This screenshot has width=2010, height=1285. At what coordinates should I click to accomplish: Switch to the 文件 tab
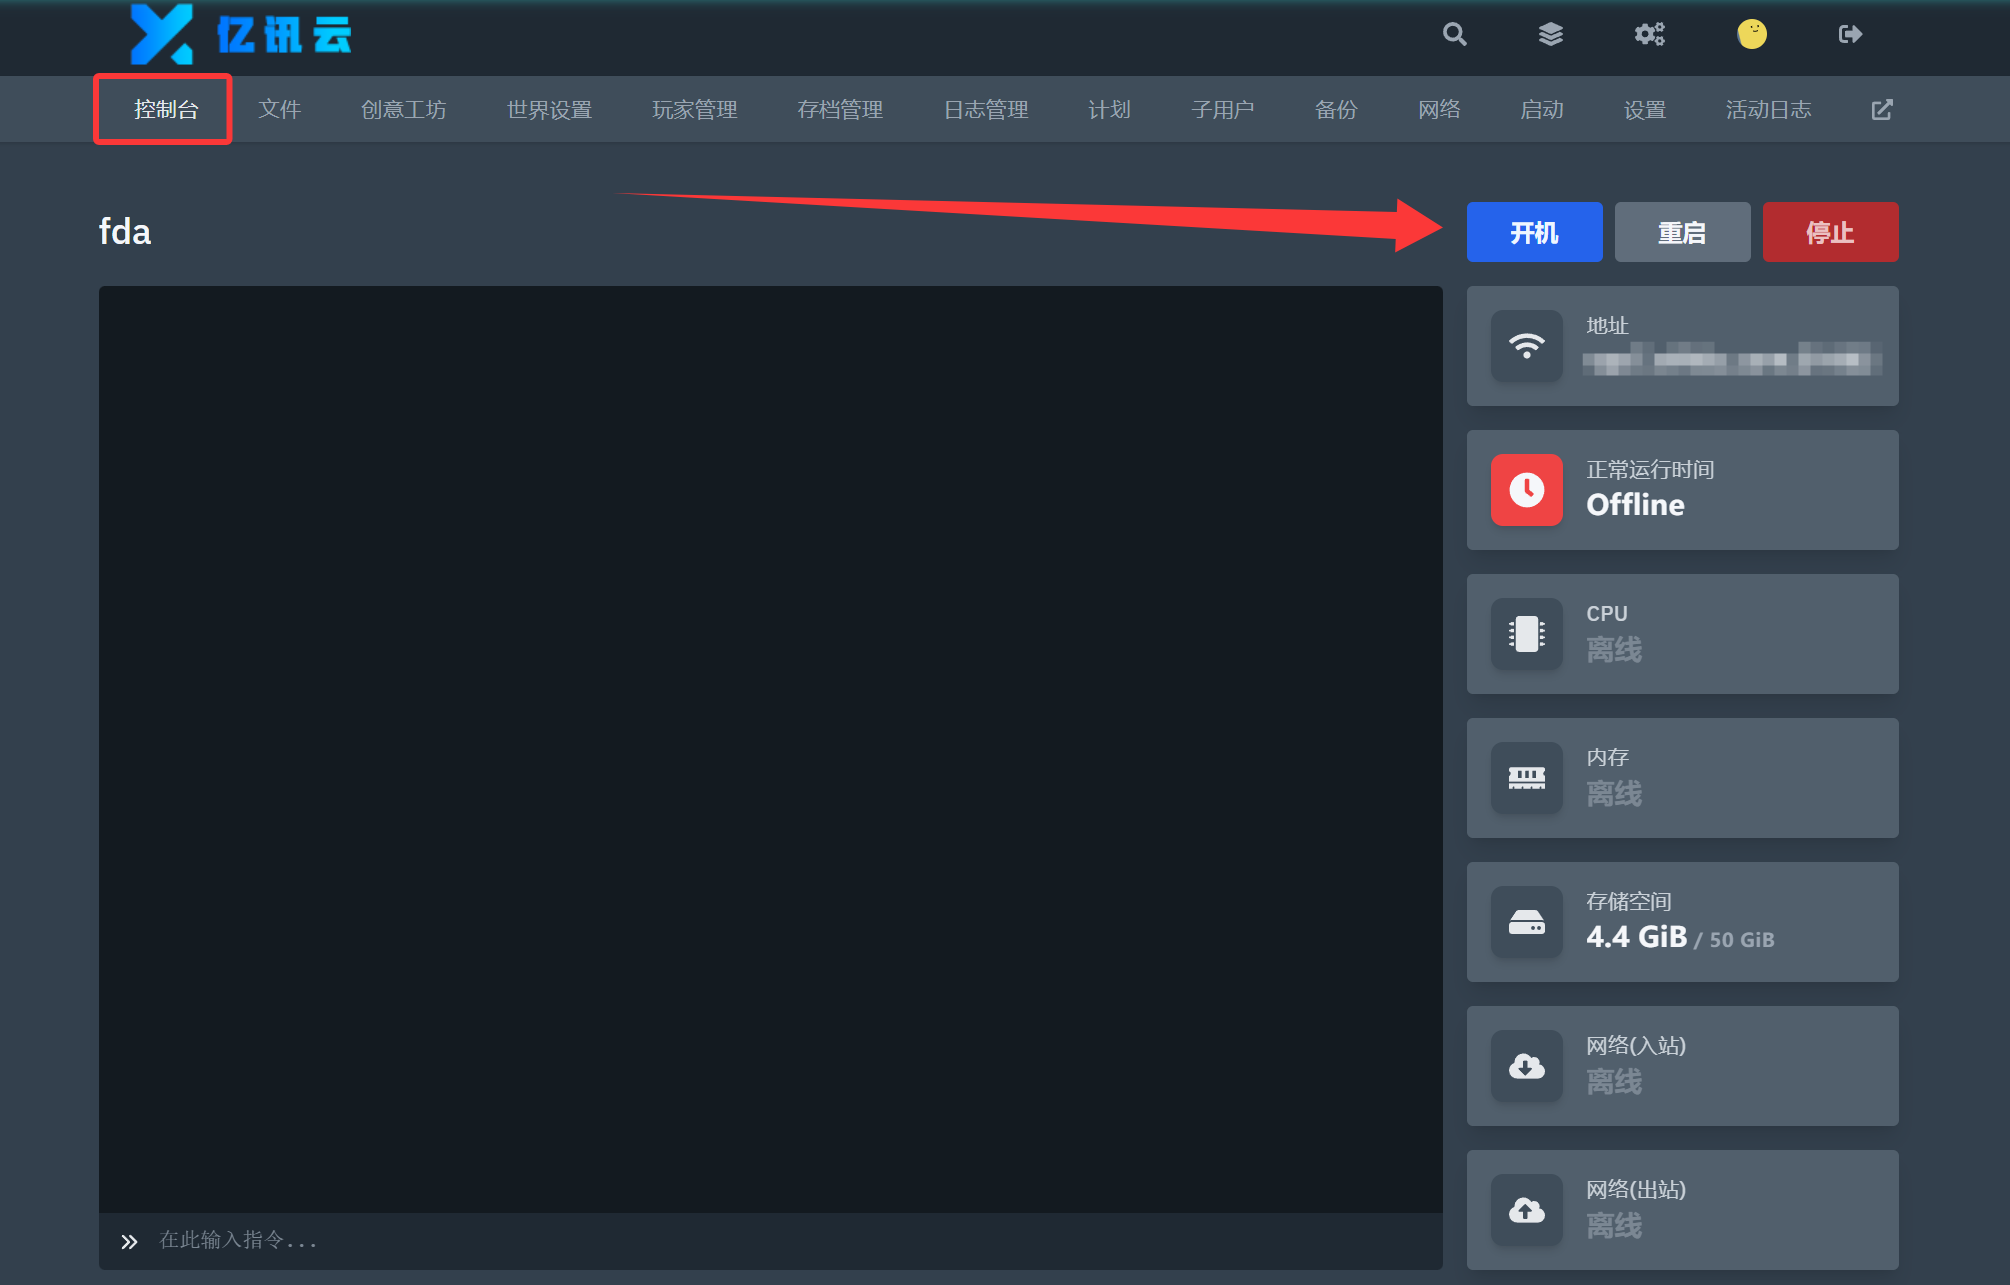(x=280, y=110)
